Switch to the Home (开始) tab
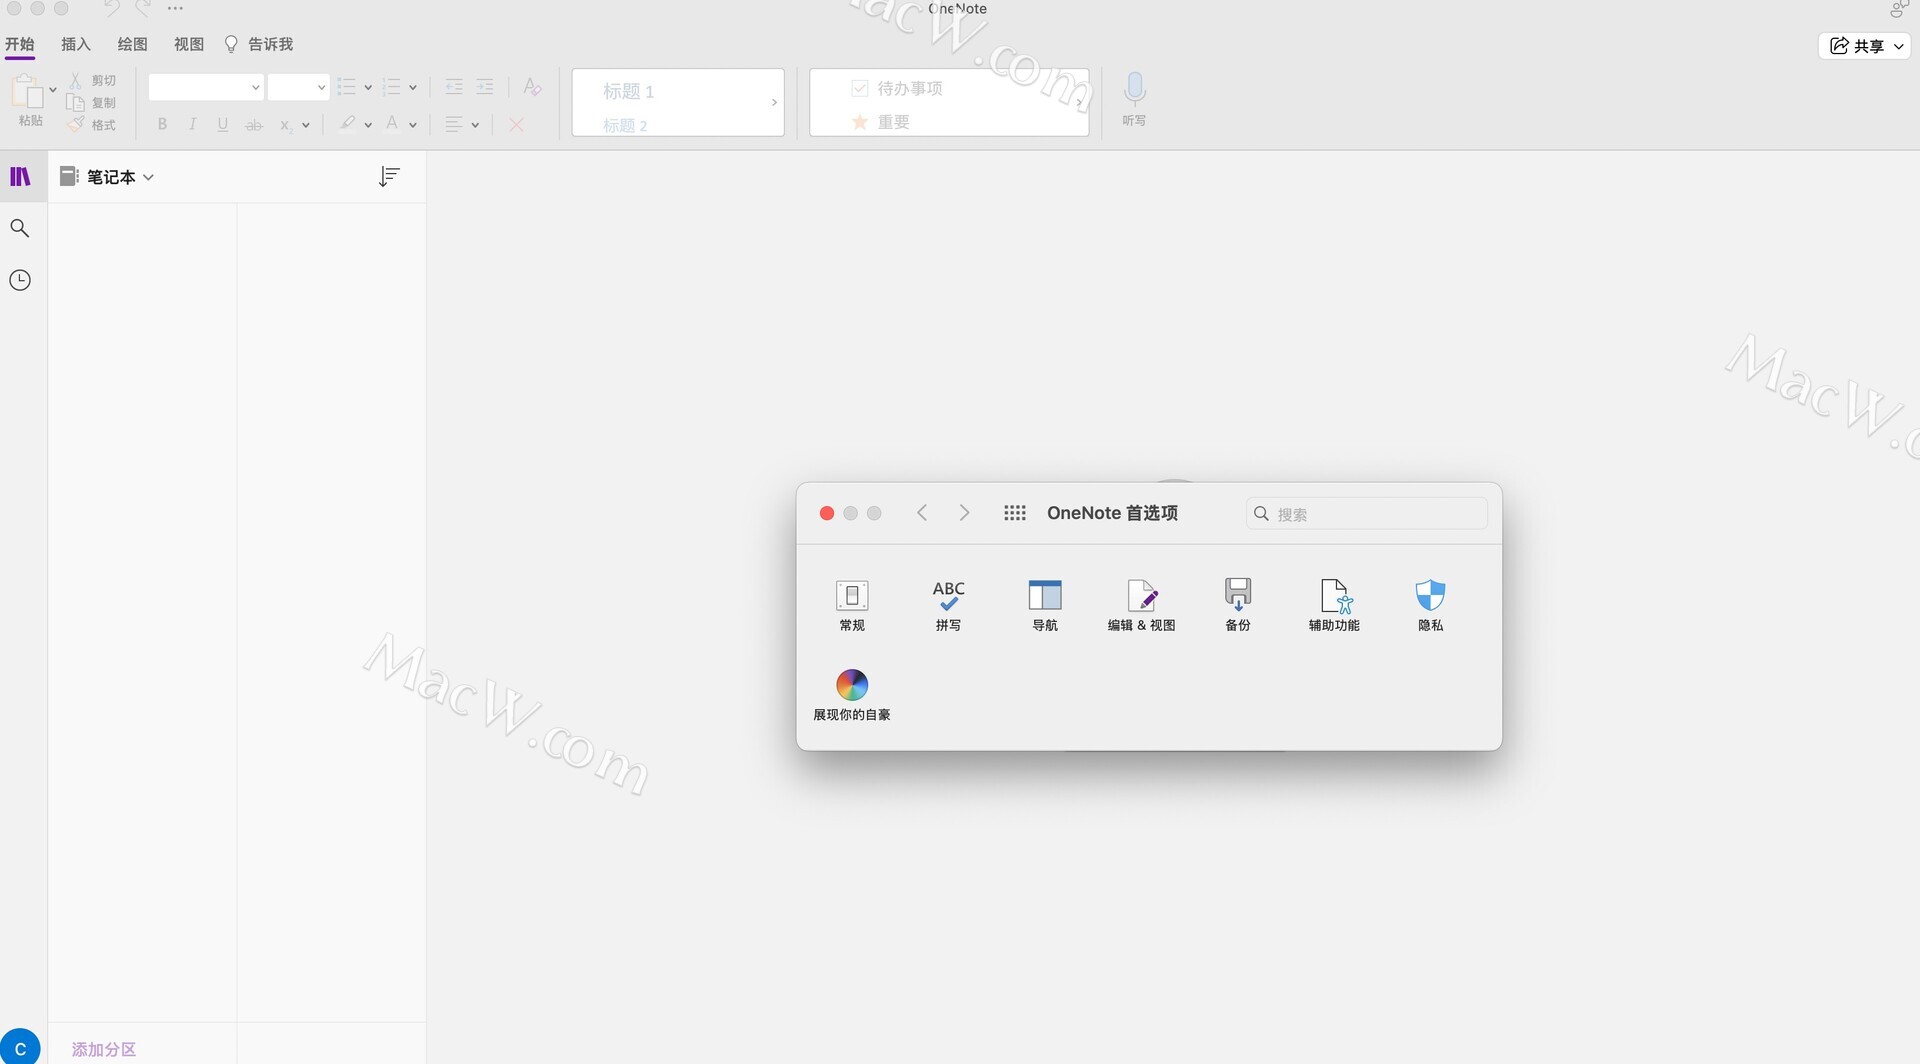Viewport: 1920px width, 1064px height. click(20, 44)
